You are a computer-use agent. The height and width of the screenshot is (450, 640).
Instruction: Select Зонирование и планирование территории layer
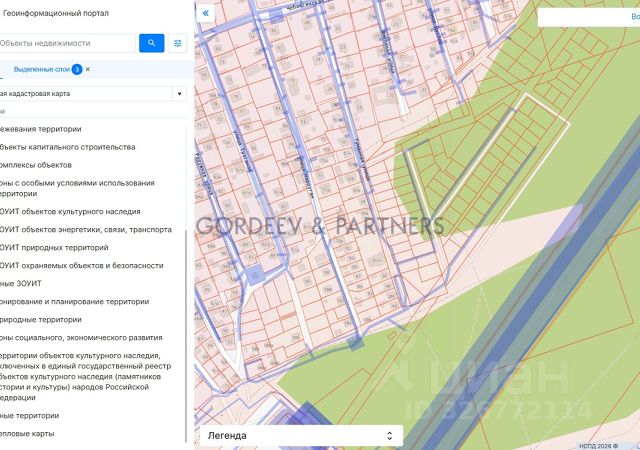75,302
